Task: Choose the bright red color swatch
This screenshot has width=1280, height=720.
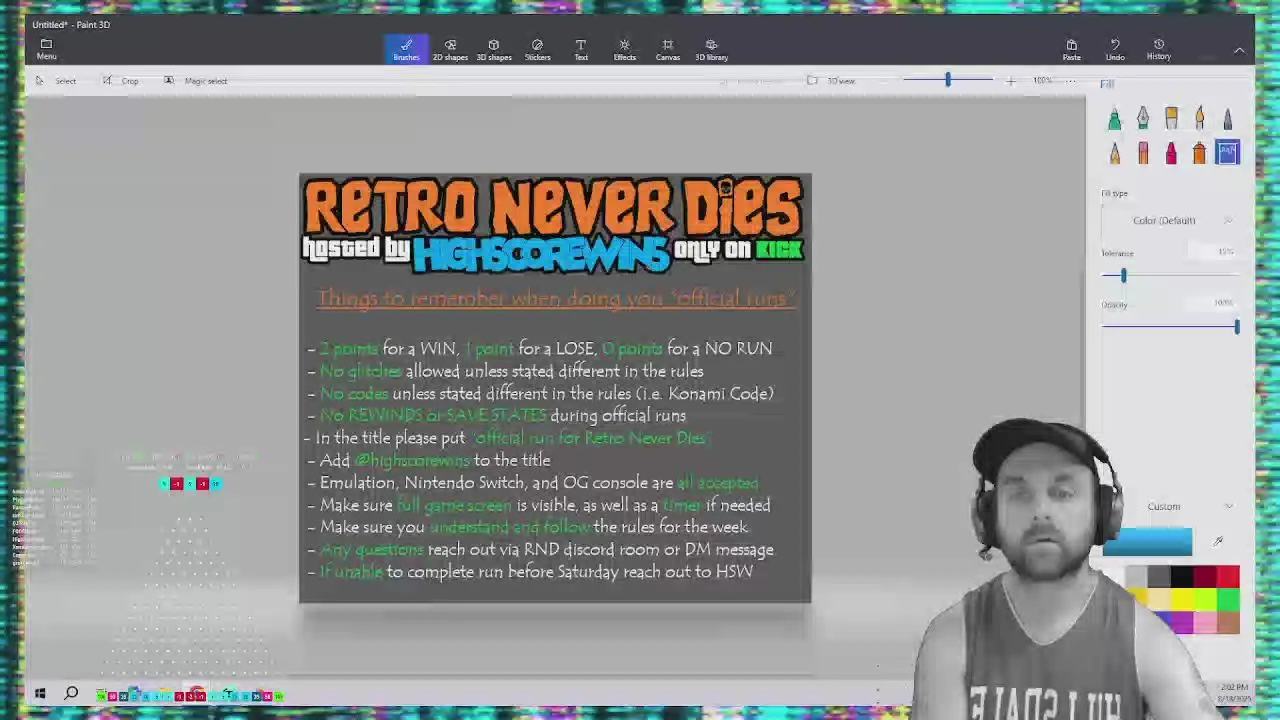Action: click(x=1228, y=576)
